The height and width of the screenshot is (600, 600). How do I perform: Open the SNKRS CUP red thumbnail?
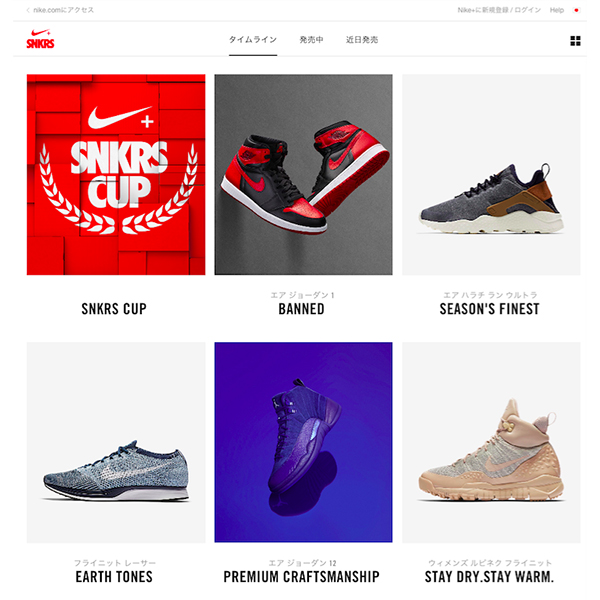(116, 174)
